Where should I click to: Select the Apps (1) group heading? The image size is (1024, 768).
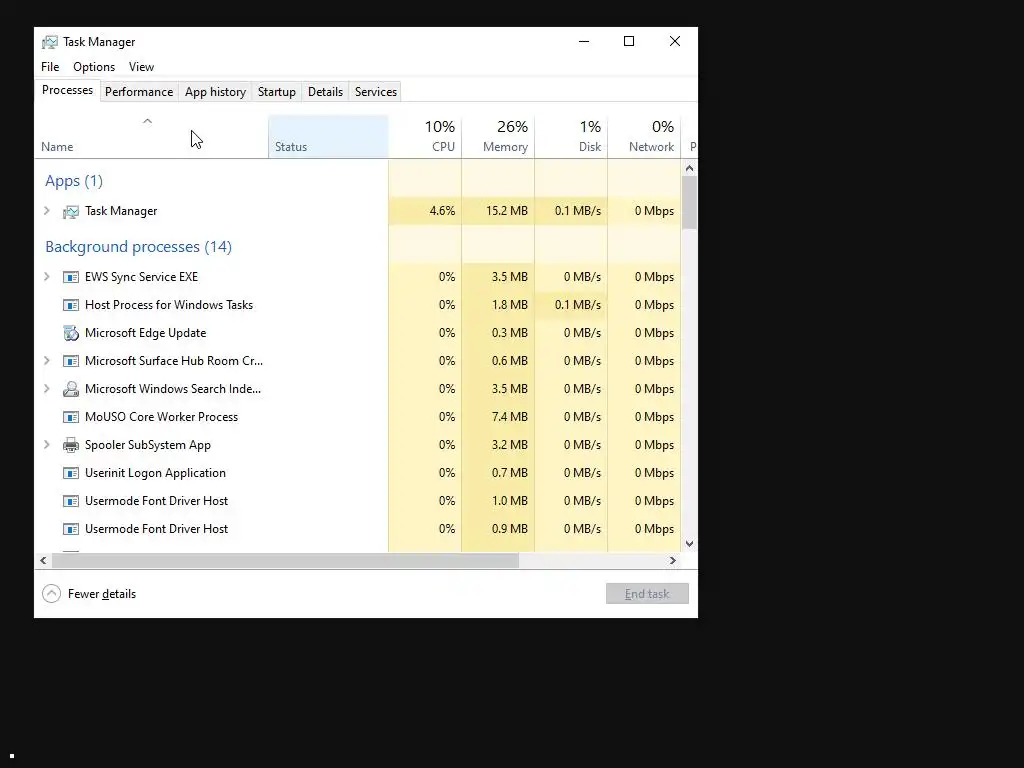pyautogui.click(x=74, y=181)
